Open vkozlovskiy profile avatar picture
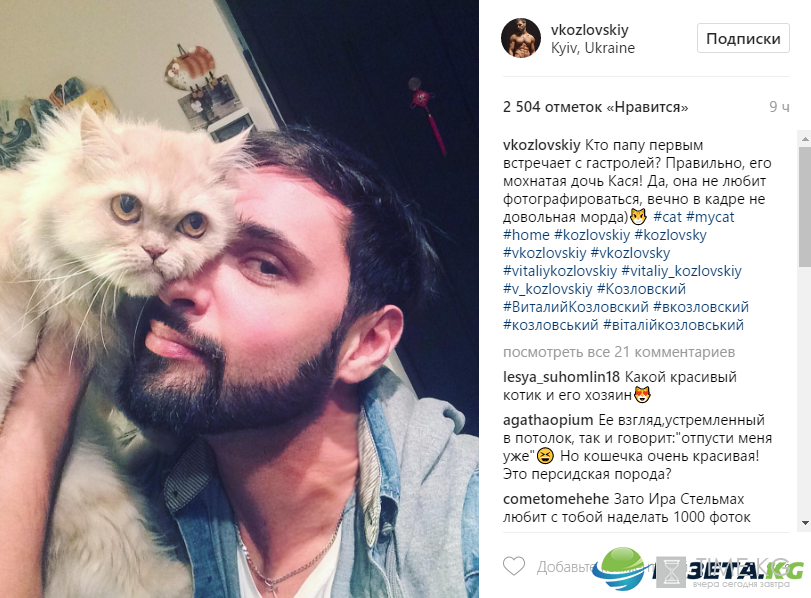 pyautogui.click(x=521, y=38)
